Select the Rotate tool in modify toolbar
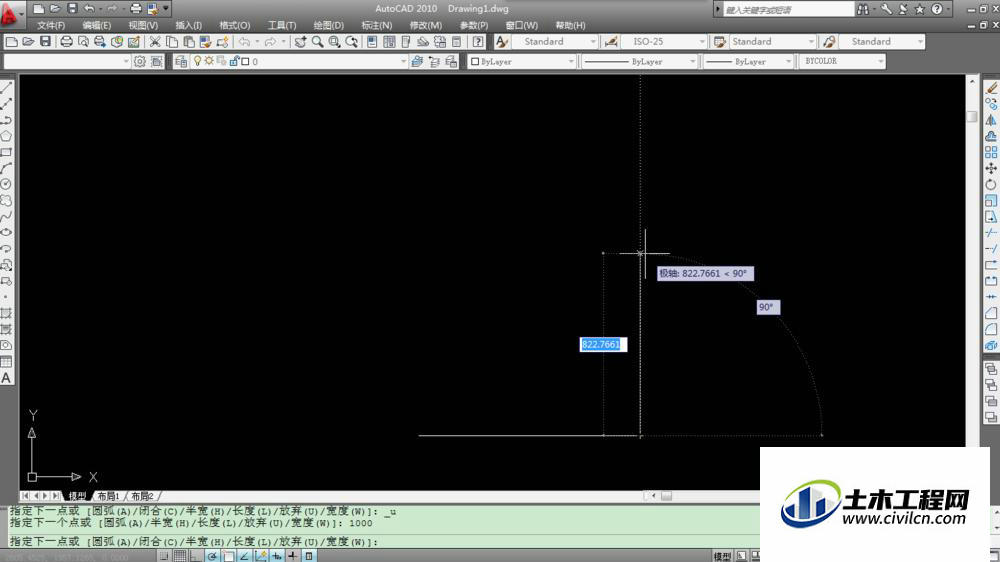The width and height of the screenshot is (1000, 562). pos(991,184)
